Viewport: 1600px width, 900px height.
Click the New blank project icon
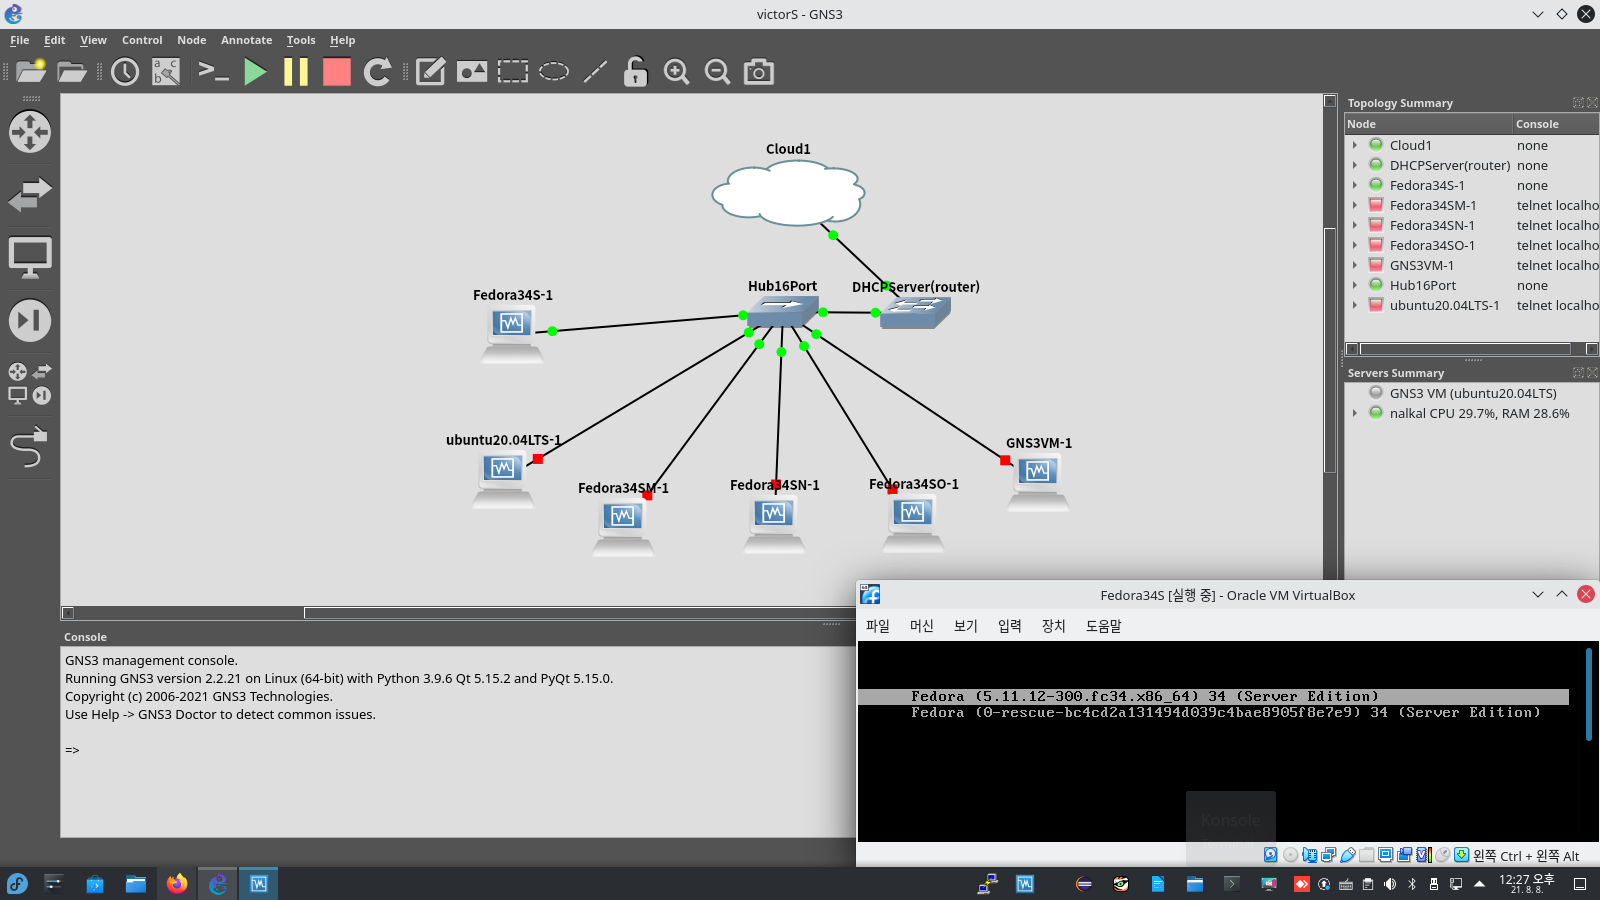click(x=31, y=72)
